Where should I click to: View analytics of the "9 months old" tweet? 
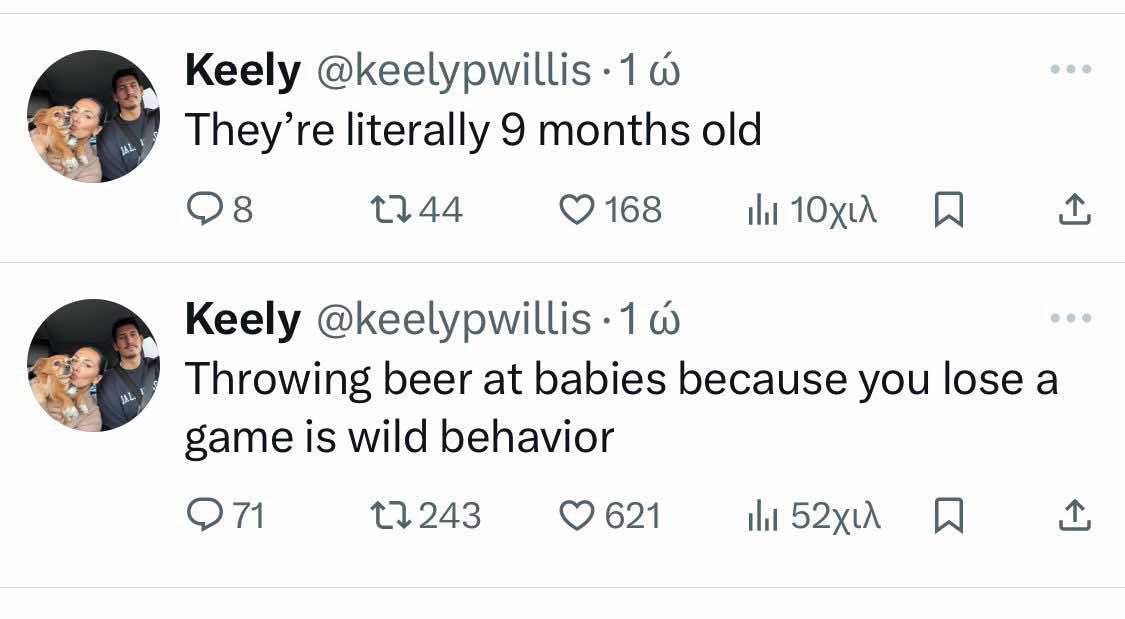pyautogui.click(x=762, y=210)
